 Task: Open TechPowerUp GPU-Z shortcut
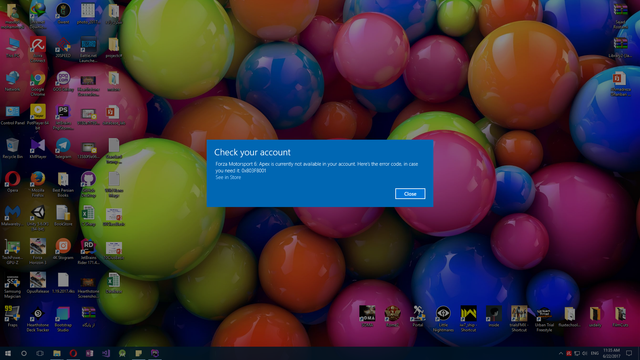click(x=12, y=252)
